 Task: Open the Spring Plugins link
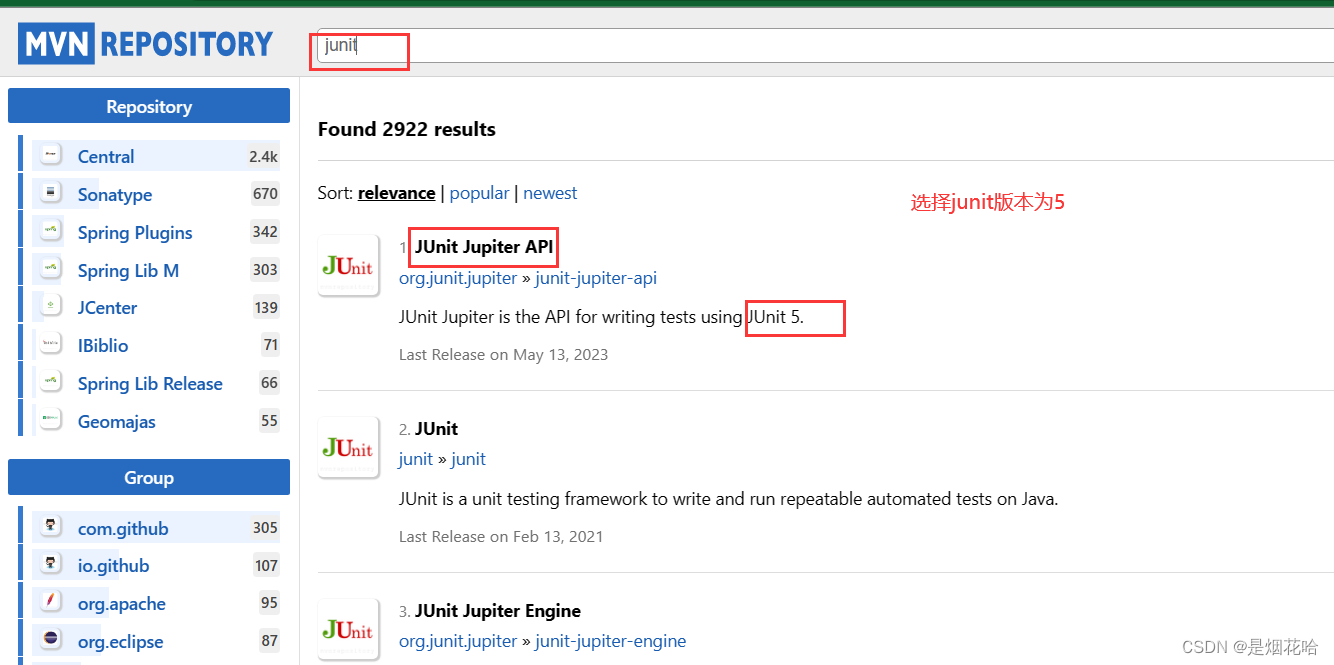135,232
